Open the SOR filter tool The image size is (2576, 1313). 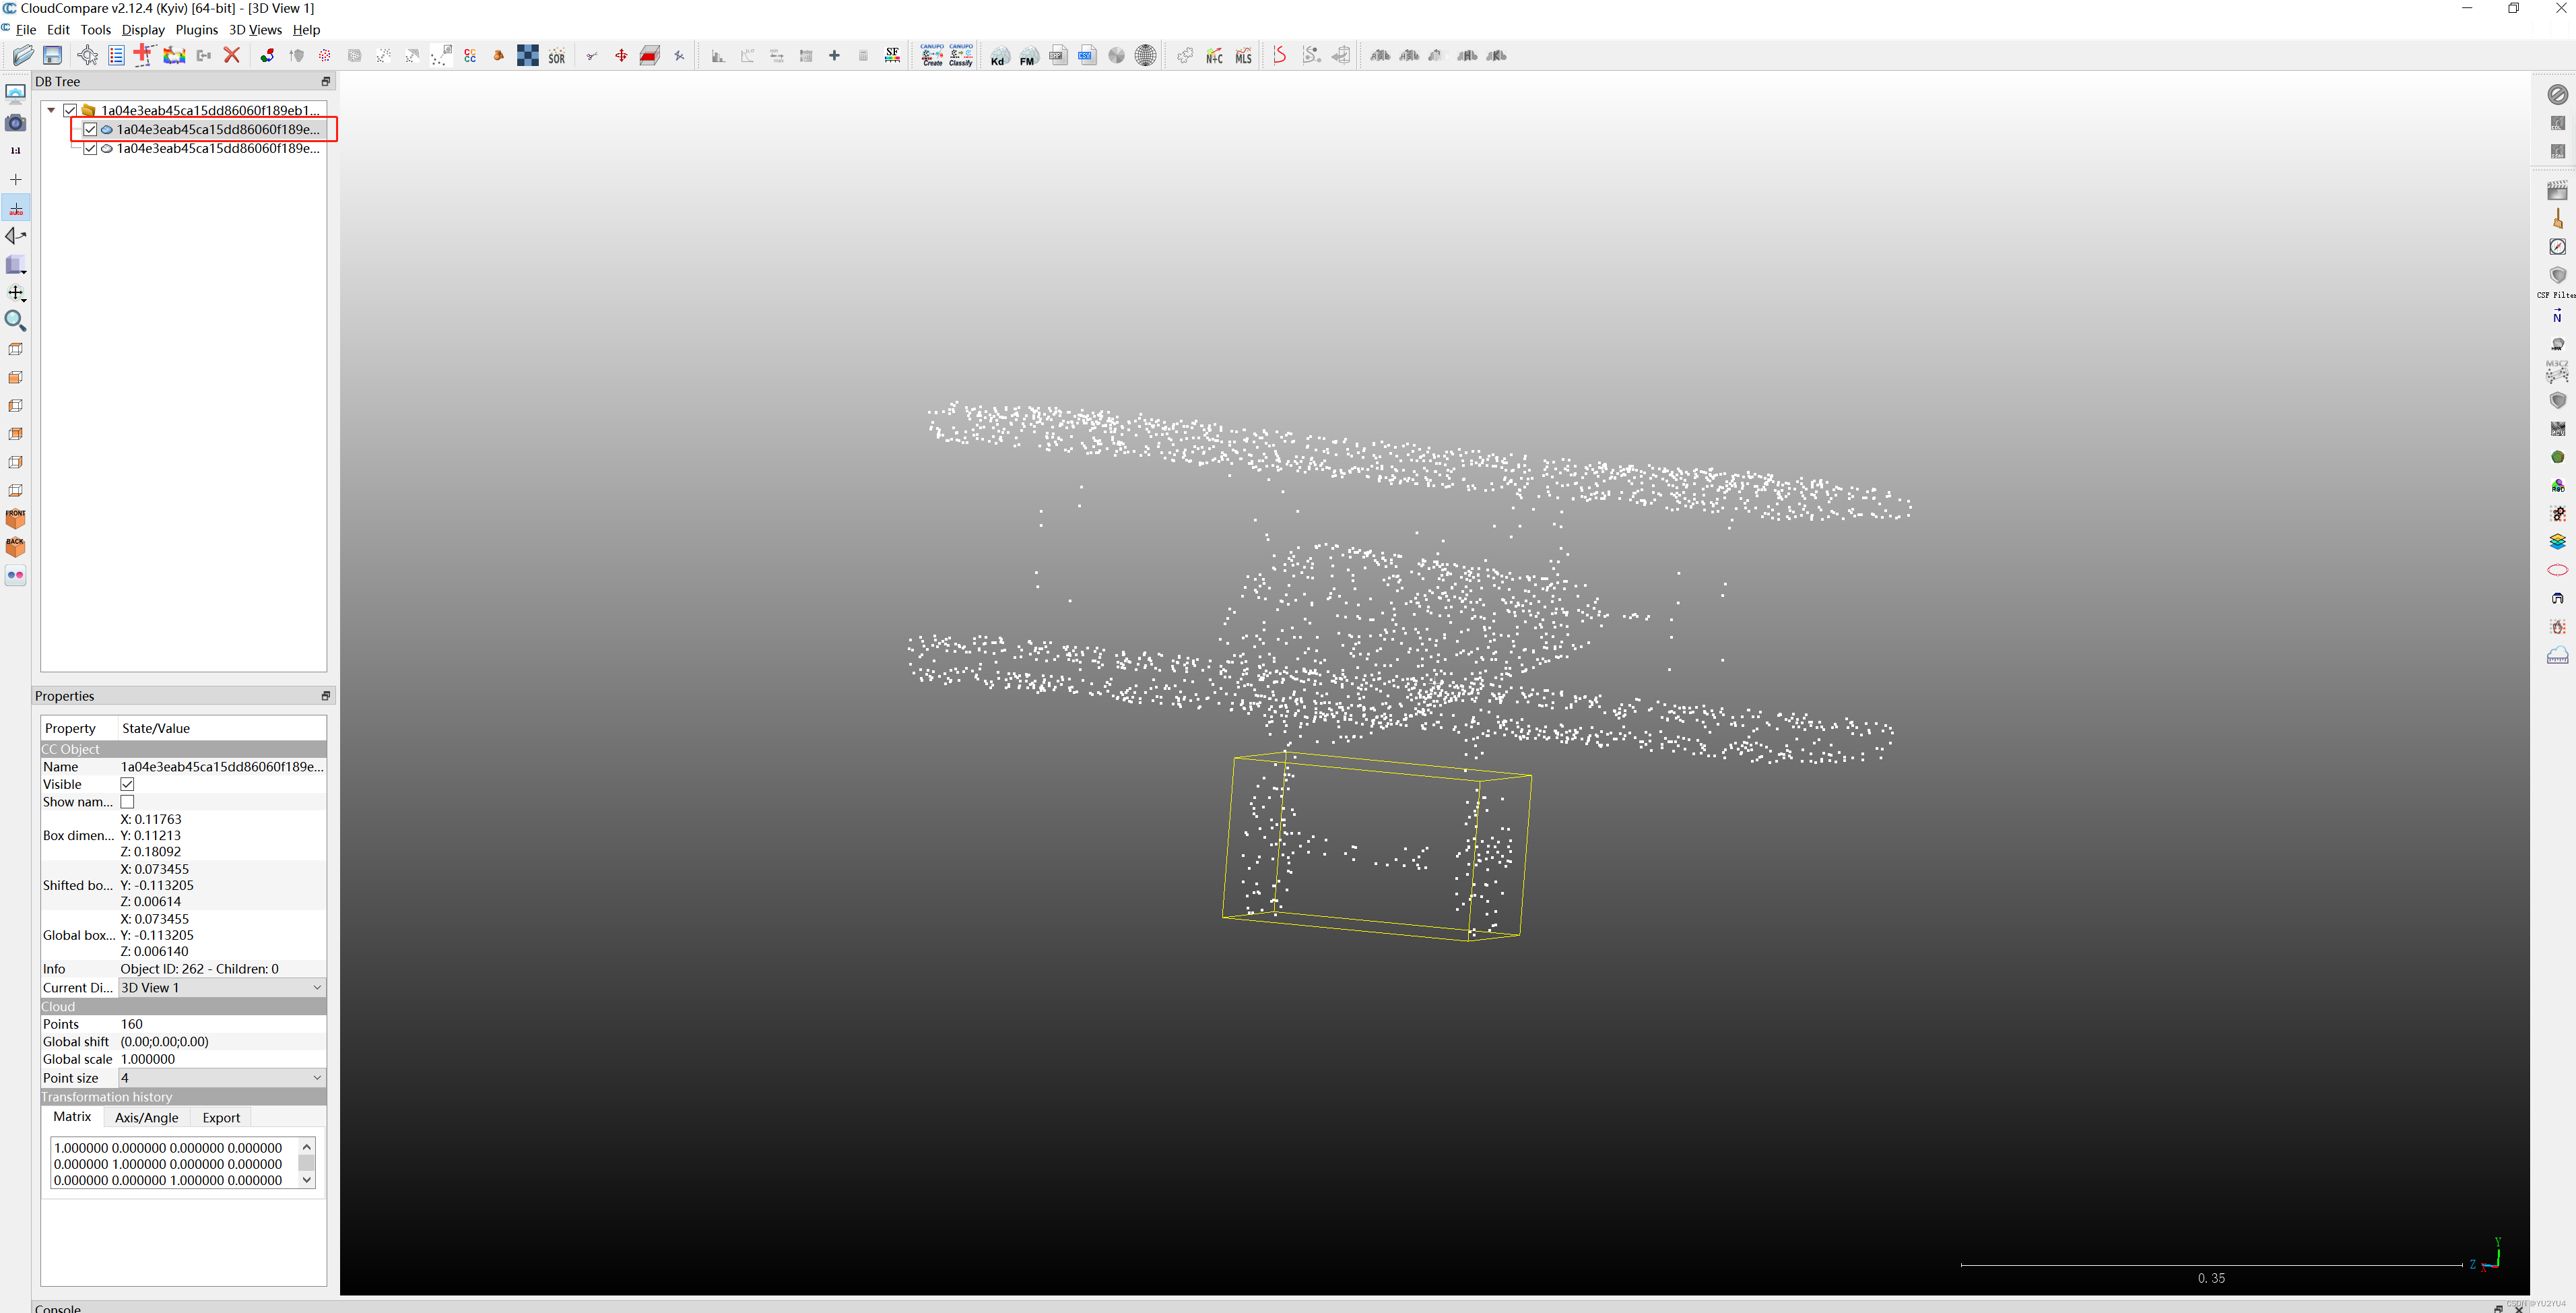point(557,56)
